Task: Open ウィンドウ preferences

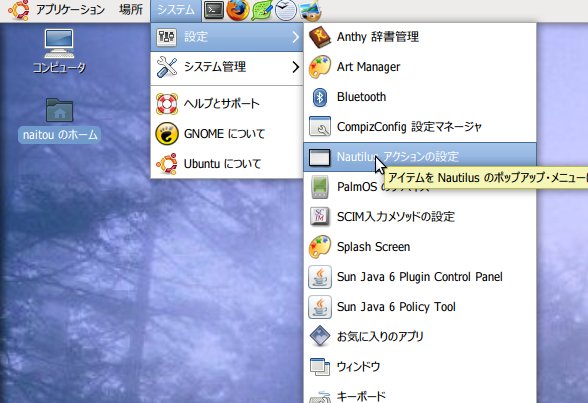Action: coord(420,367)
